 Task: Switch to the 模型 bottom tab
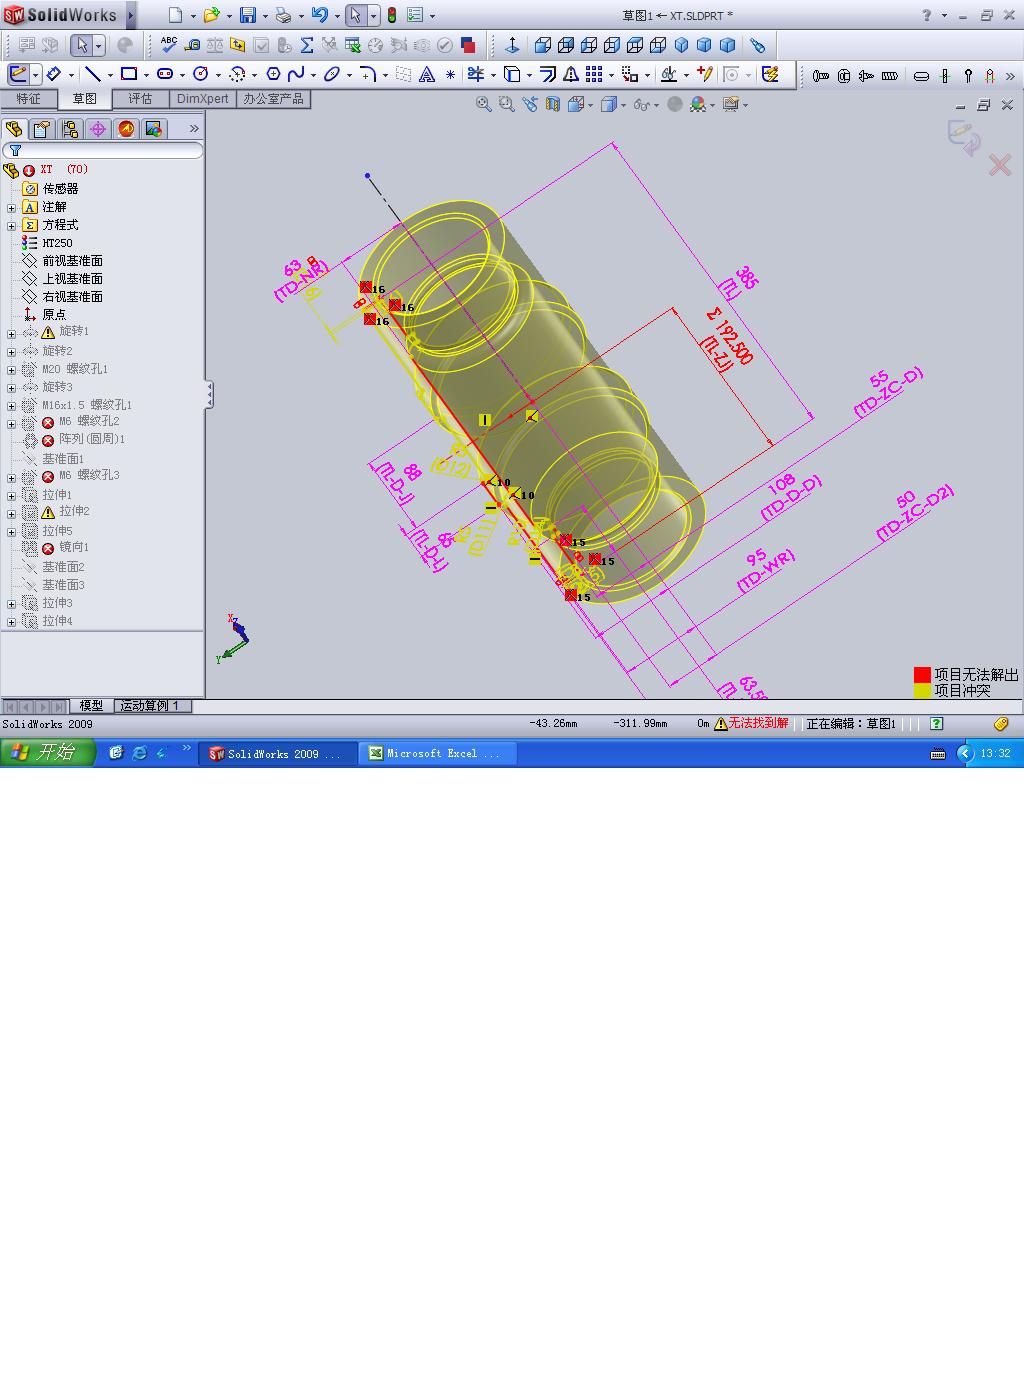[x=91, y=706]
